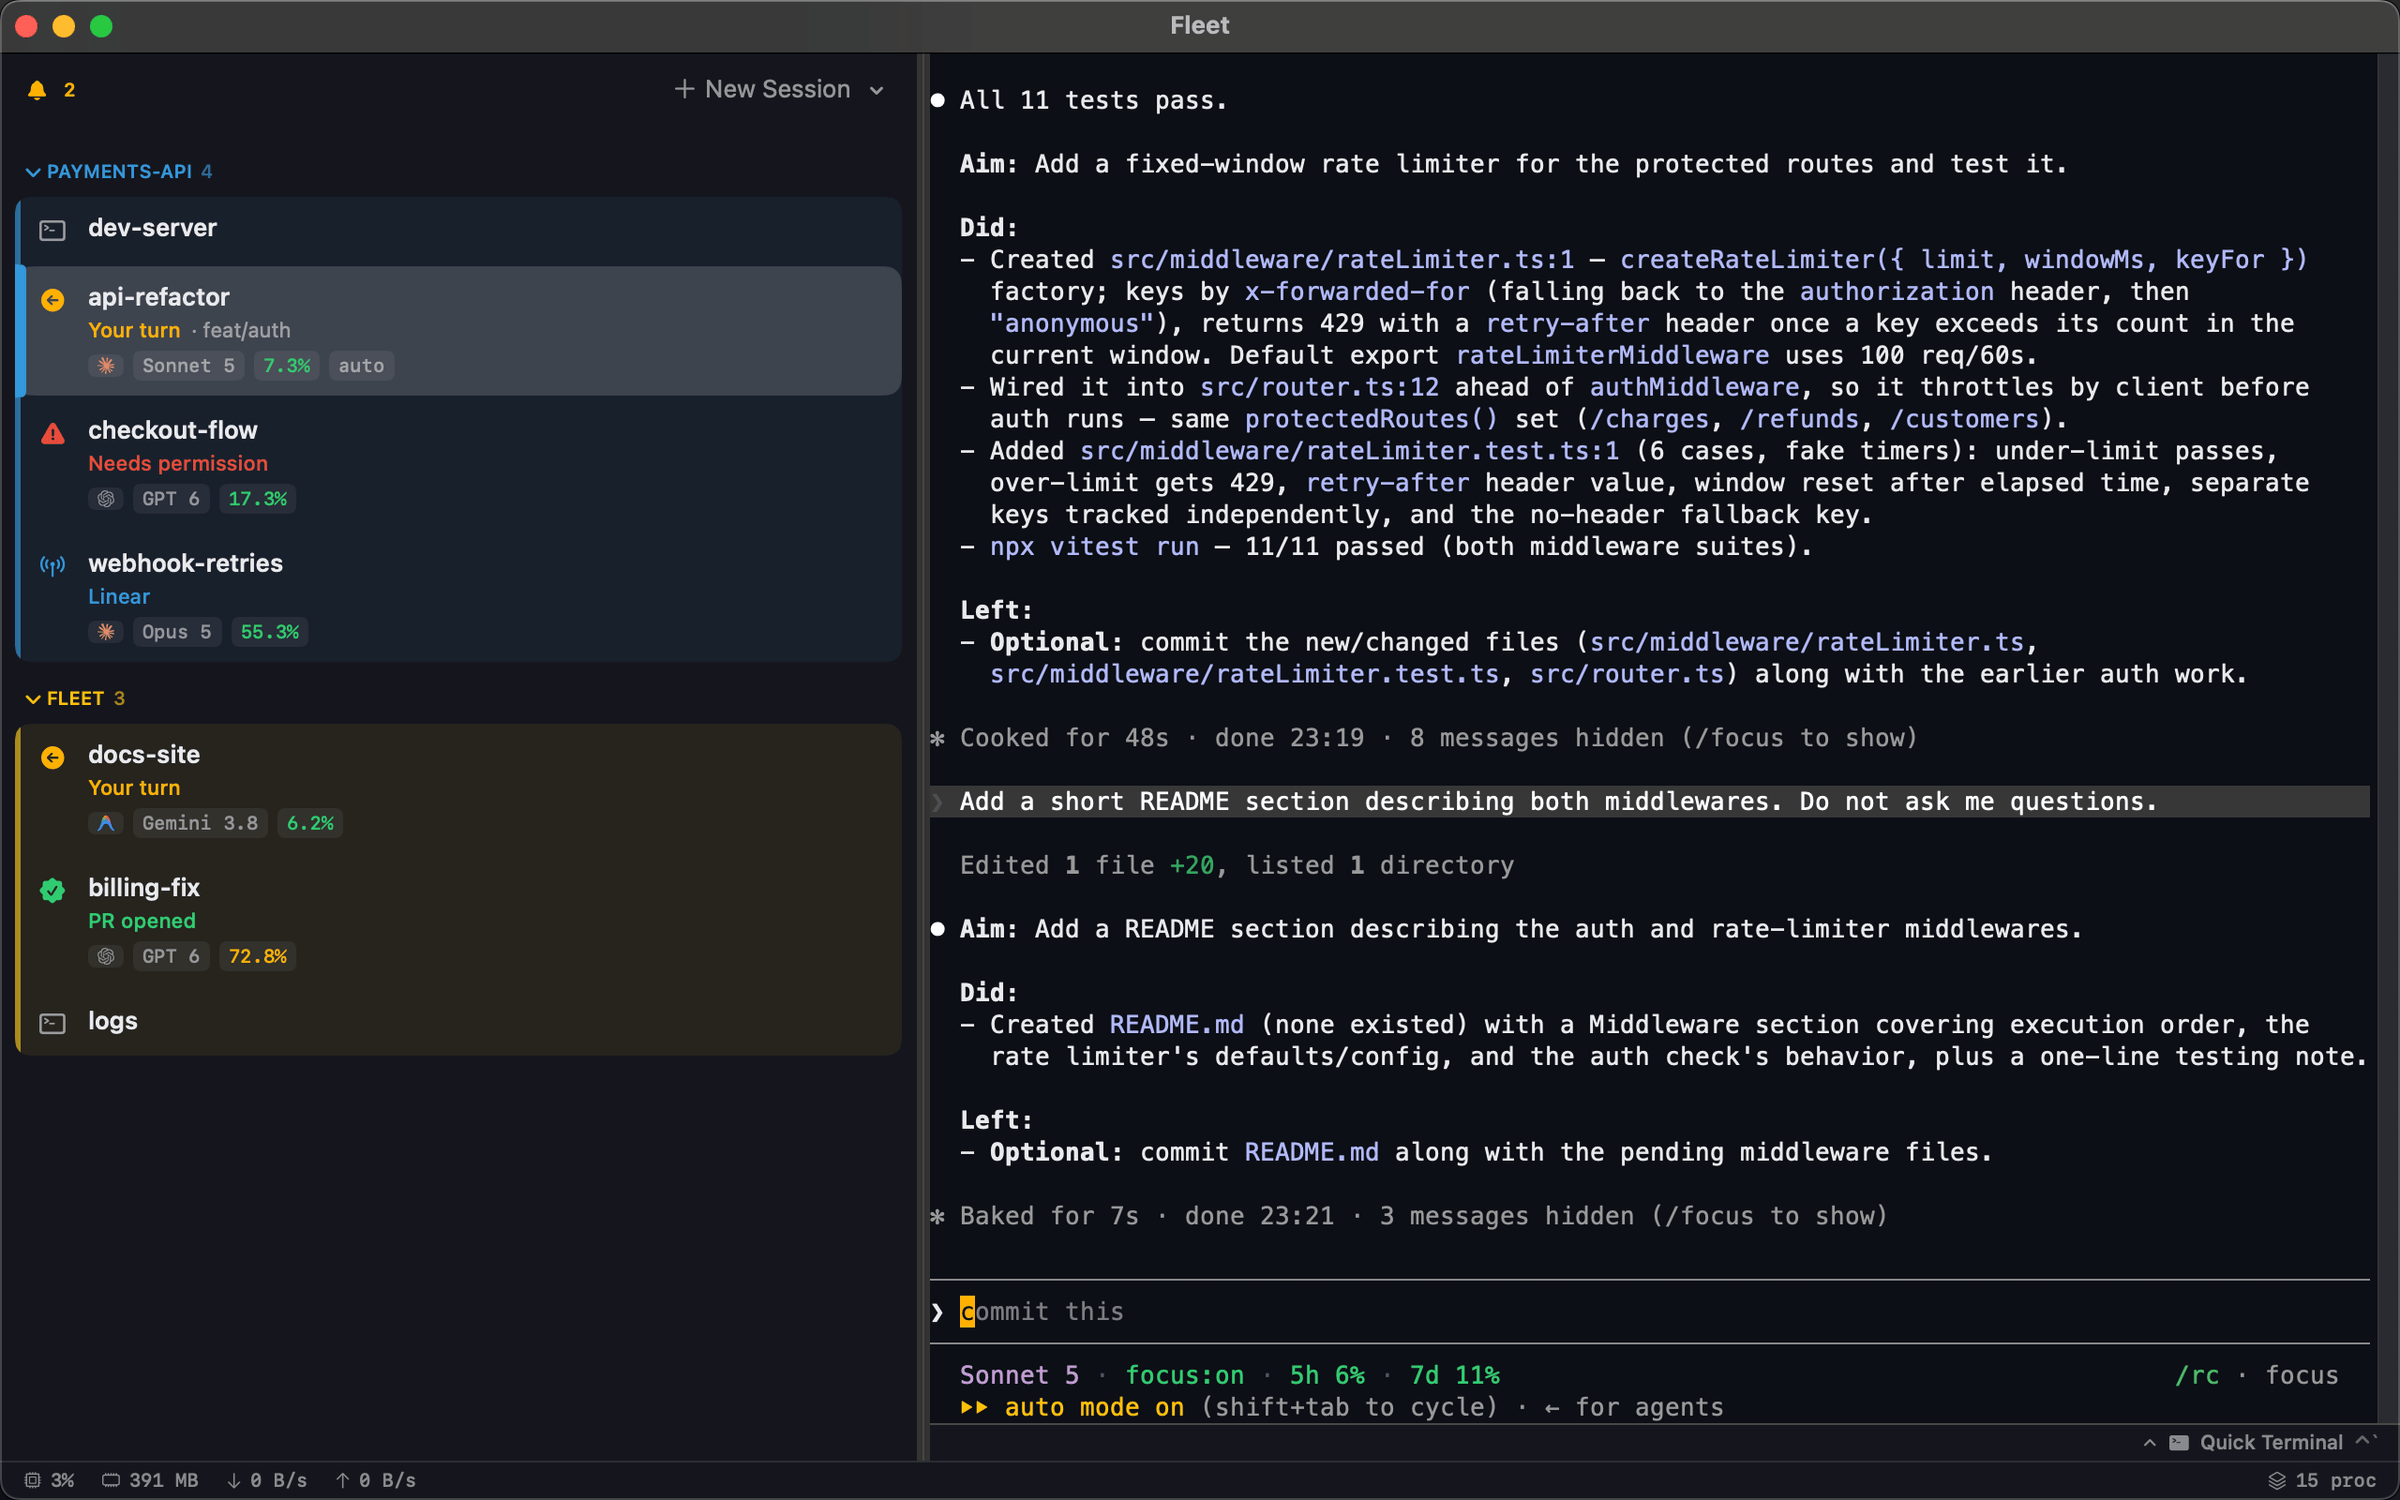Click the 7.3% context usage badge

point(286,366)
